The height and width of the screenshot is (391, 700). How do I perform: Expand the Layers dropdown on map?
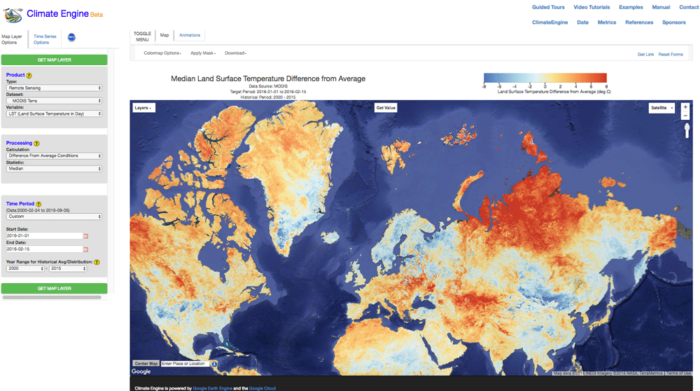point(143,108)
